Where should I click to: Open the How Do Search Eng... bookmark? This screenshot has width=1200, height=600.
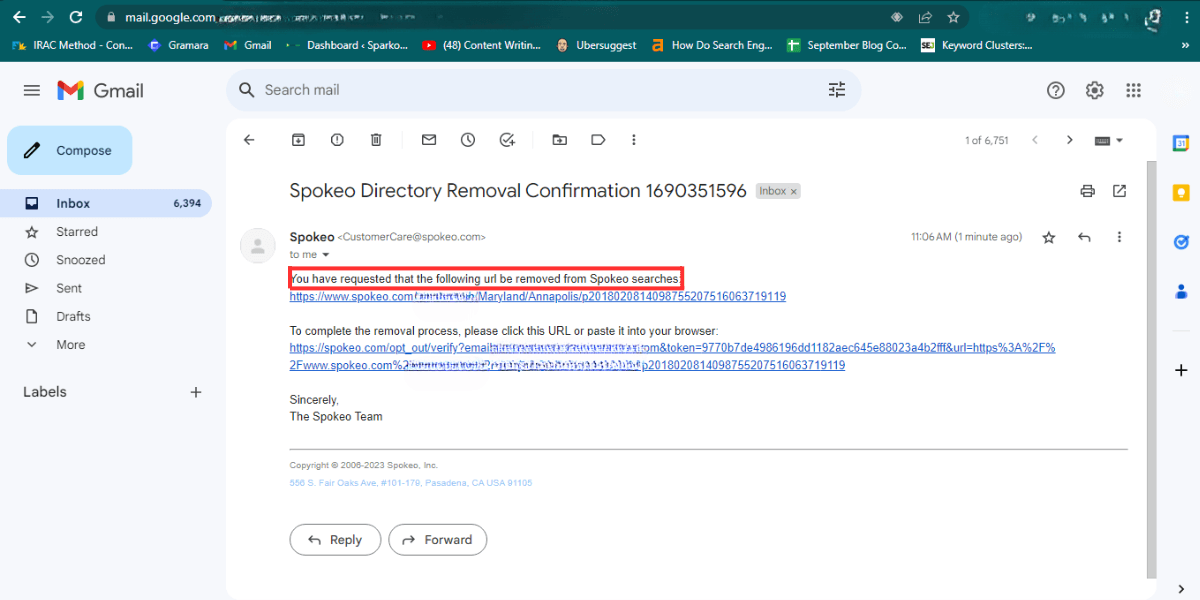(x=712, y=45)
